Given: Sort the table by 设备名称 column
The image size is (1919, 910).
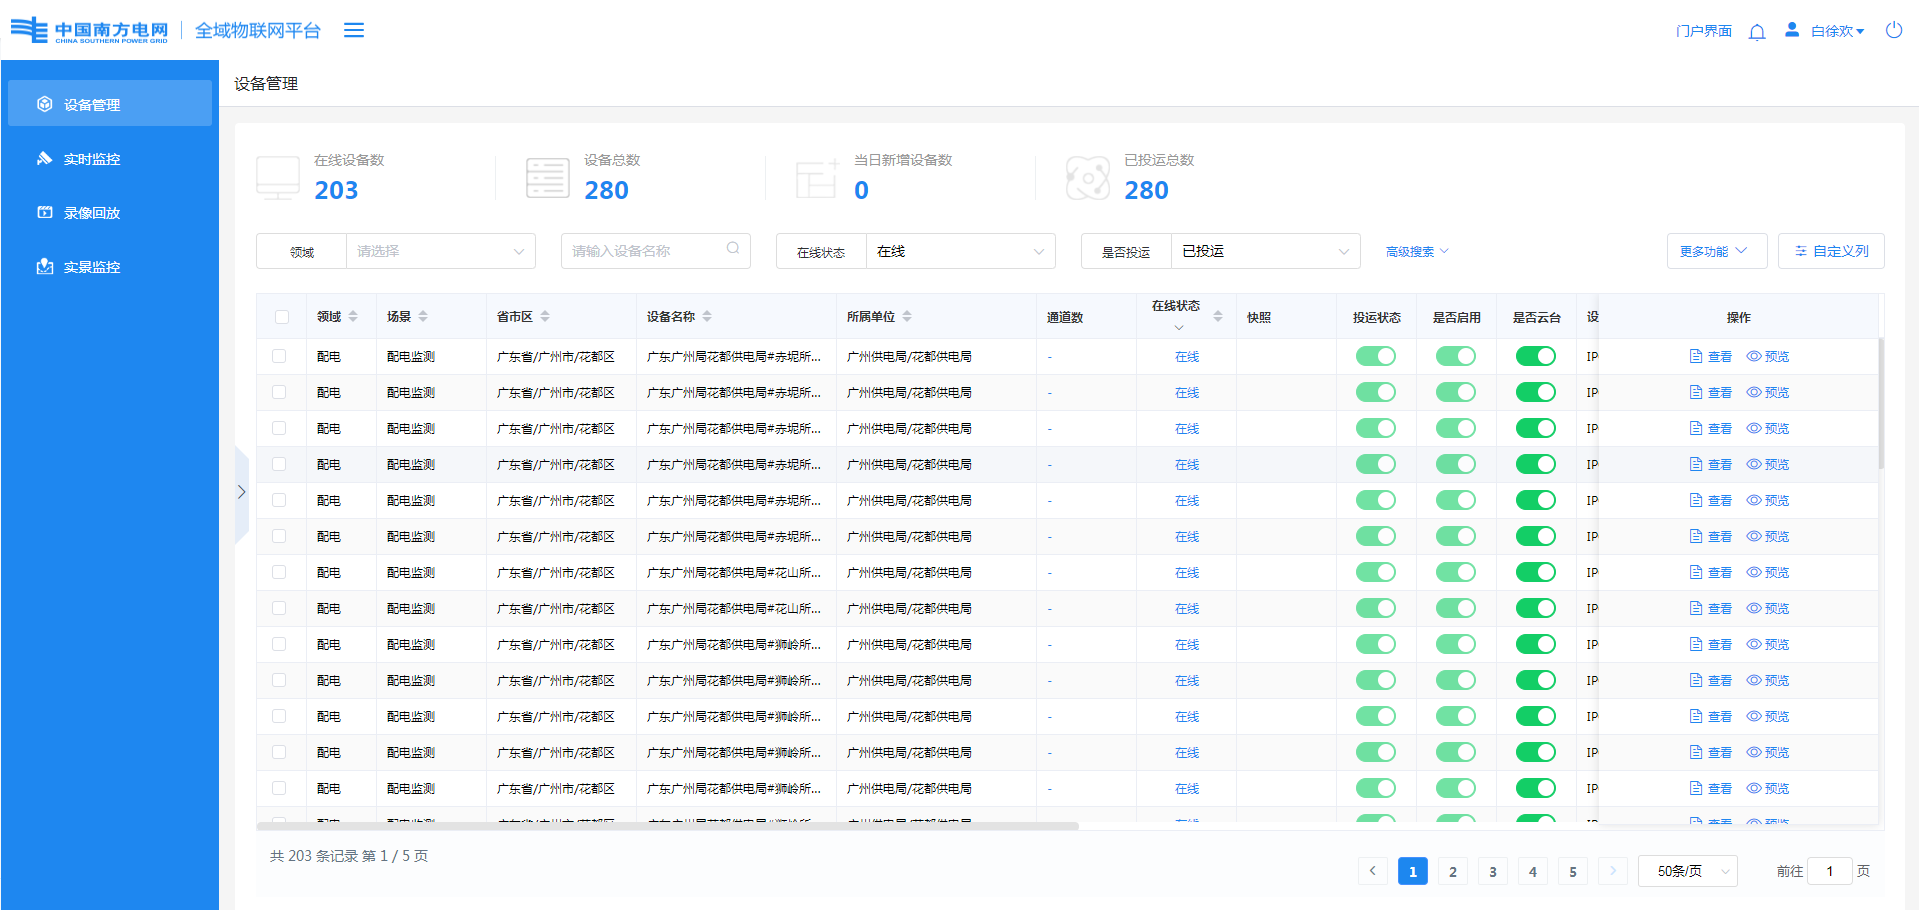Looking at the screenshot, I should click(707, 316).
